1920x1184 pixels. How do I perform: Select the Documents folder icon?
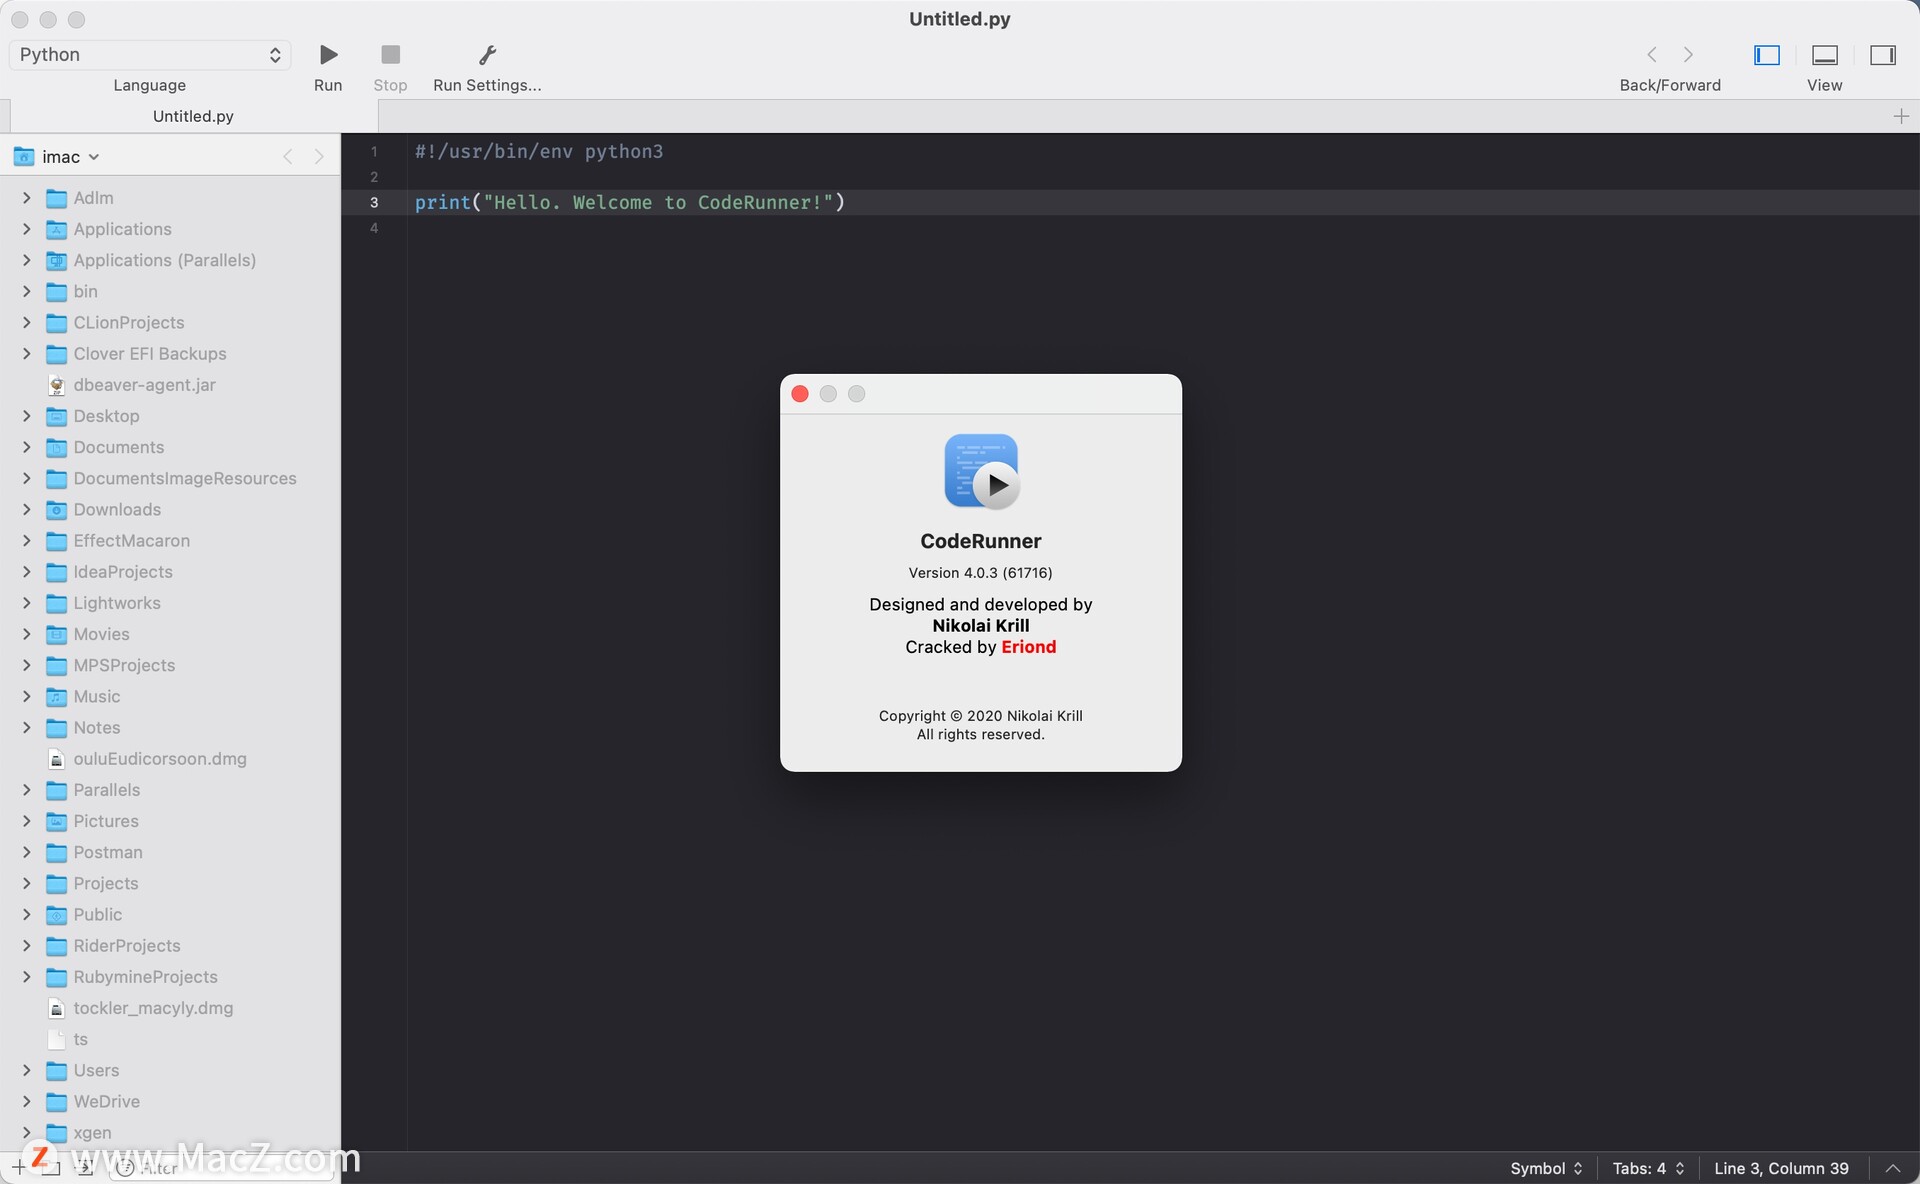57,448
